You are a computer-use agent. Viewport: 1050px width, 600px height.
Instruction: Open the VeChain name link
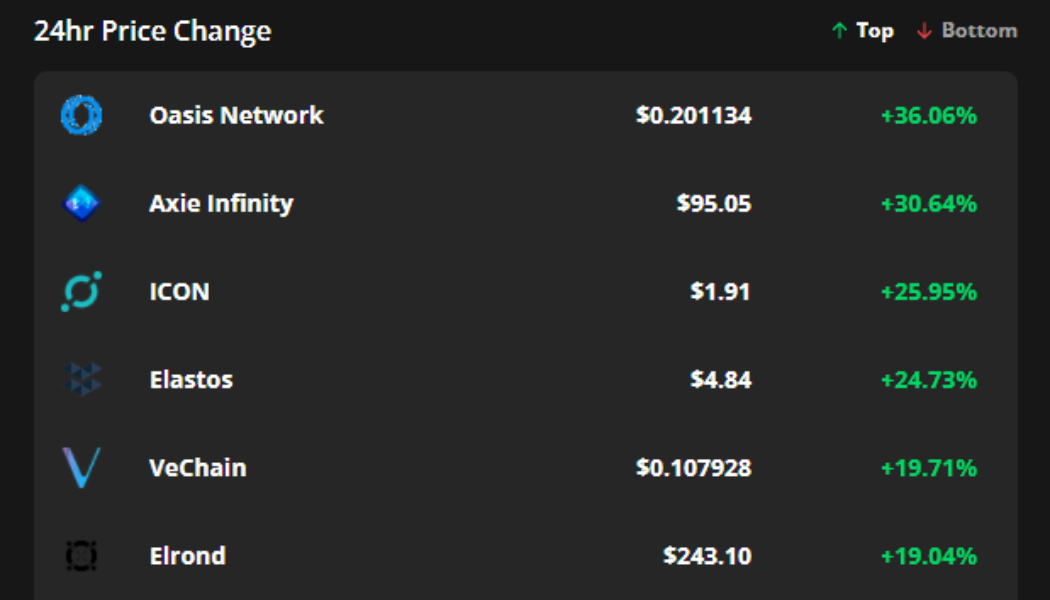197,468
